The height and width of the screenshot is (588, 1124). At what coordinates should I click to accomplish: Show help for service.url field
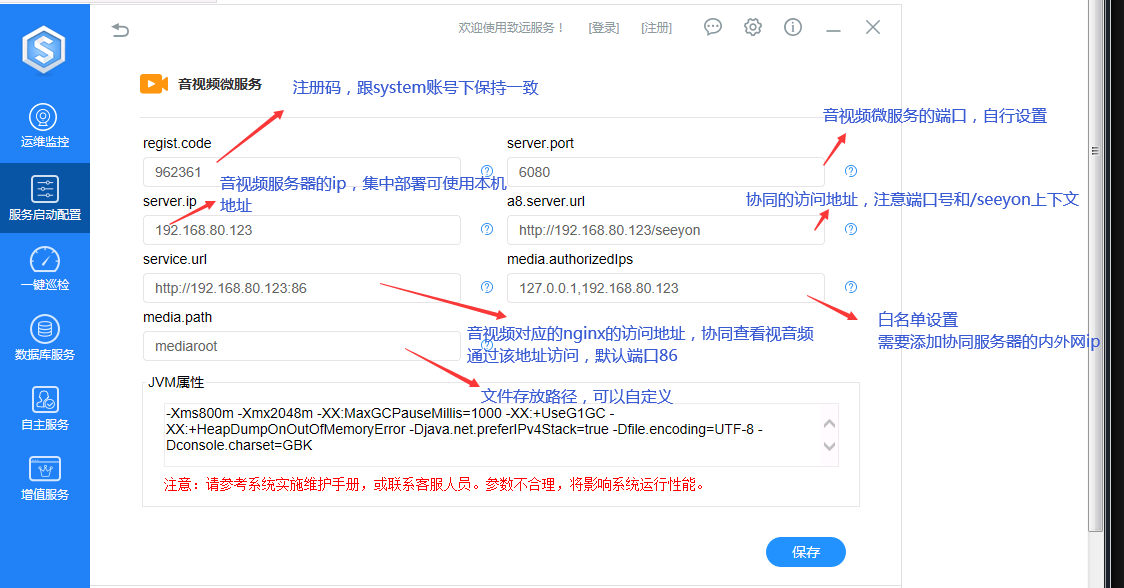(487, 287)
